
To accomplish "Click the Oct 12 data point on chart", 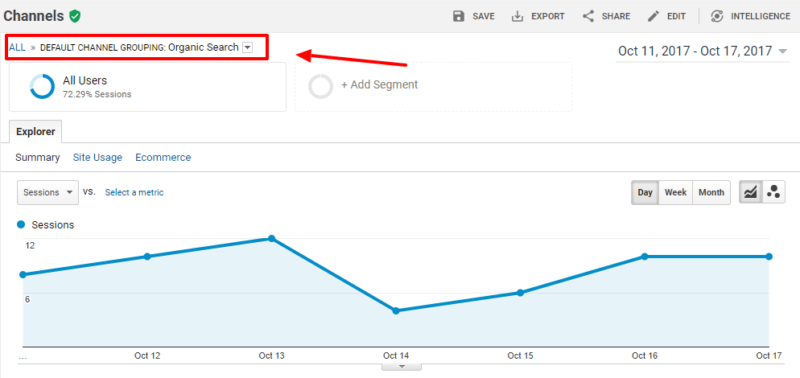I will point(147,256).
